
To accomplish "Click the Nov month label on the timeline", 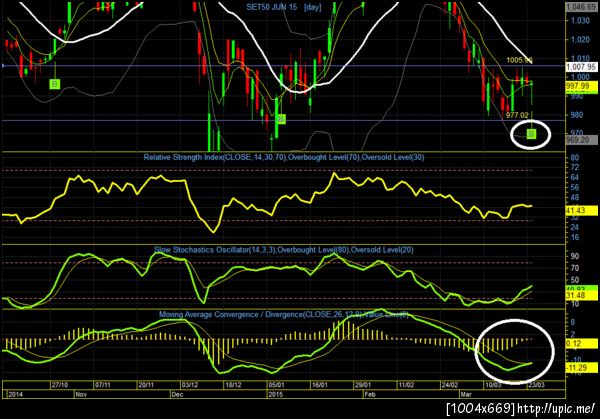I will point(81,394).
